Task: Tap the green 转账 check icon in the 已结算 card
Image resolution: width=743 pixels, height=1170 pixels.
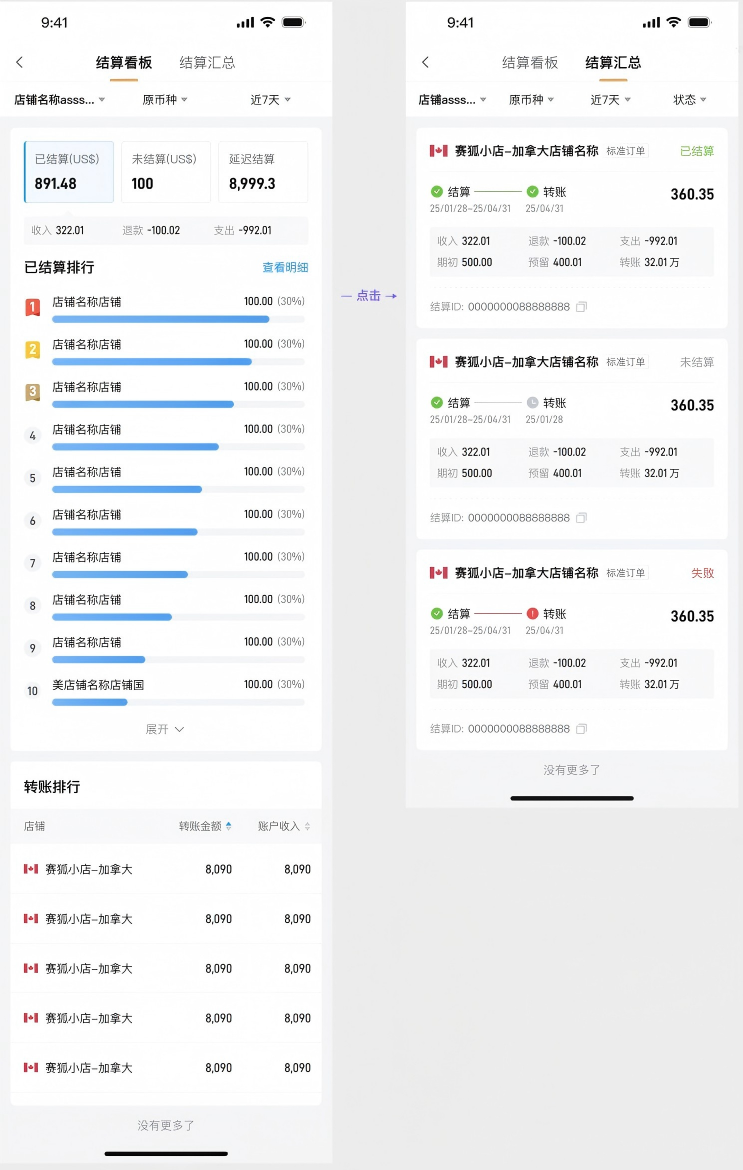Action: coord(533,192)
